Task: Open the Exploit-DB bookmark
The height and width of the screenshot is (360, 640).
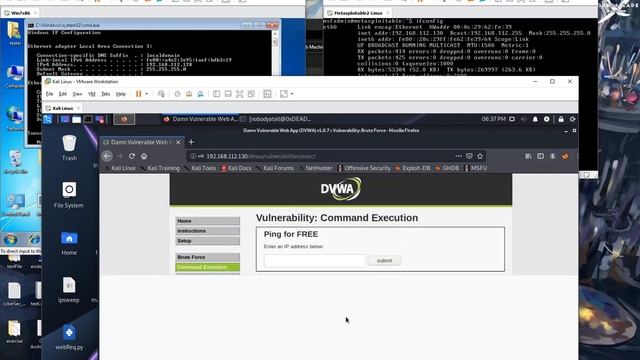Action: click(x=413, y=168)
